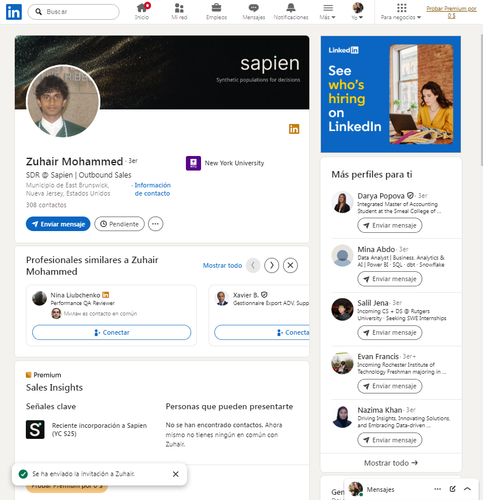Screen dimensions: 483x500
Task: Click Nazima Khan's avatar
Action: point(342,417)
